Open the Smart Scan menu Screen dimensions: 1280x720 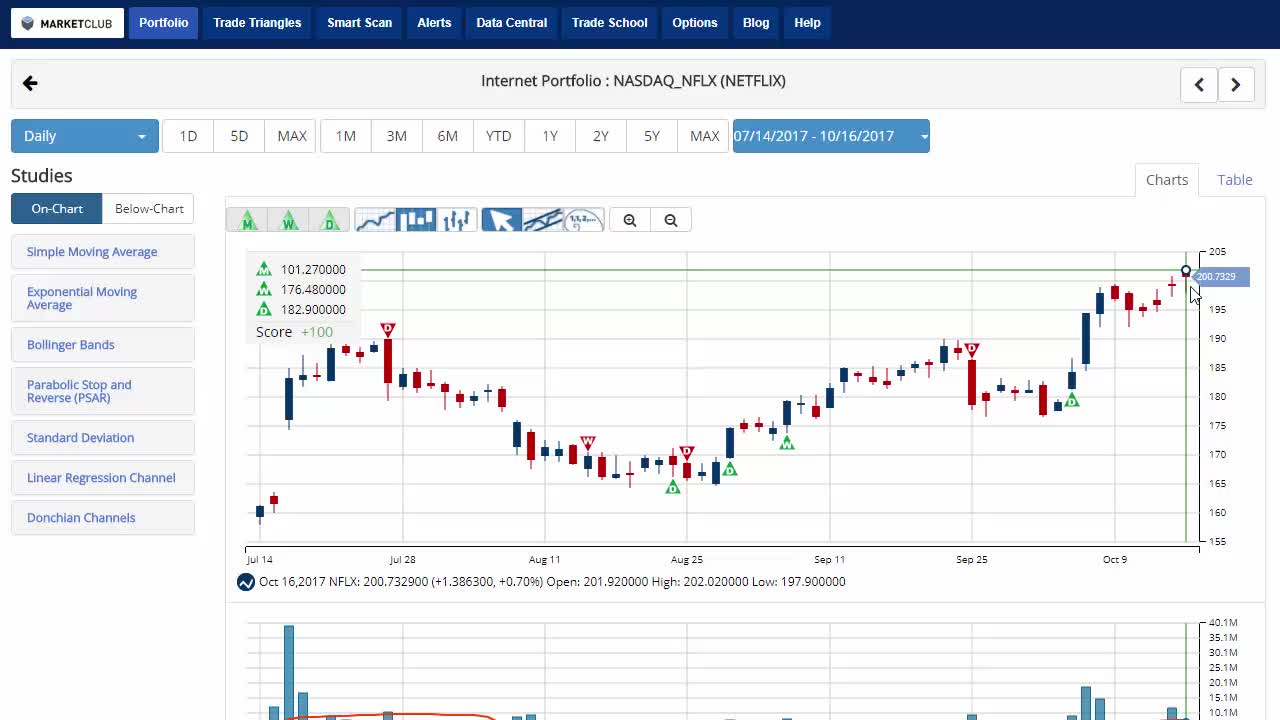pyautogui.click(x=360, y=23)
